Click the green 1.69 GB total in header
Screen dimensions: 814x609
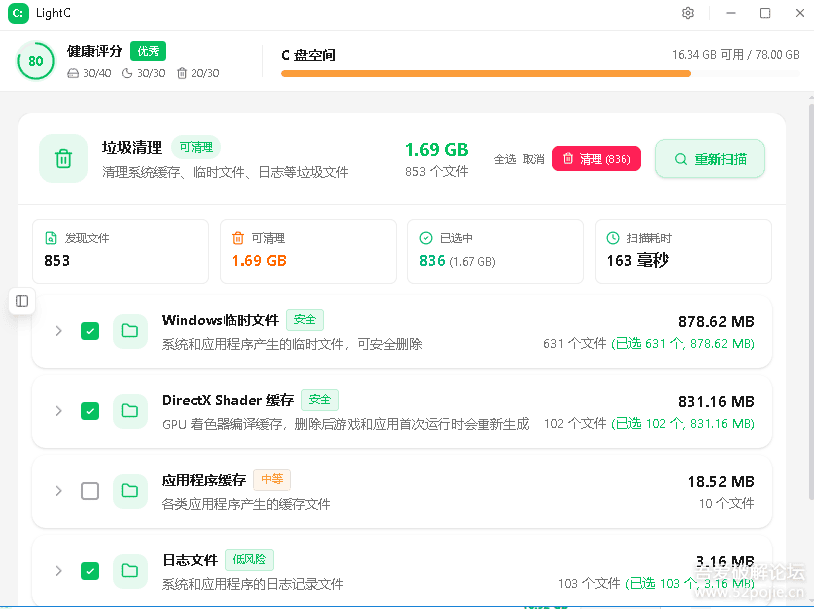[437, 150]
